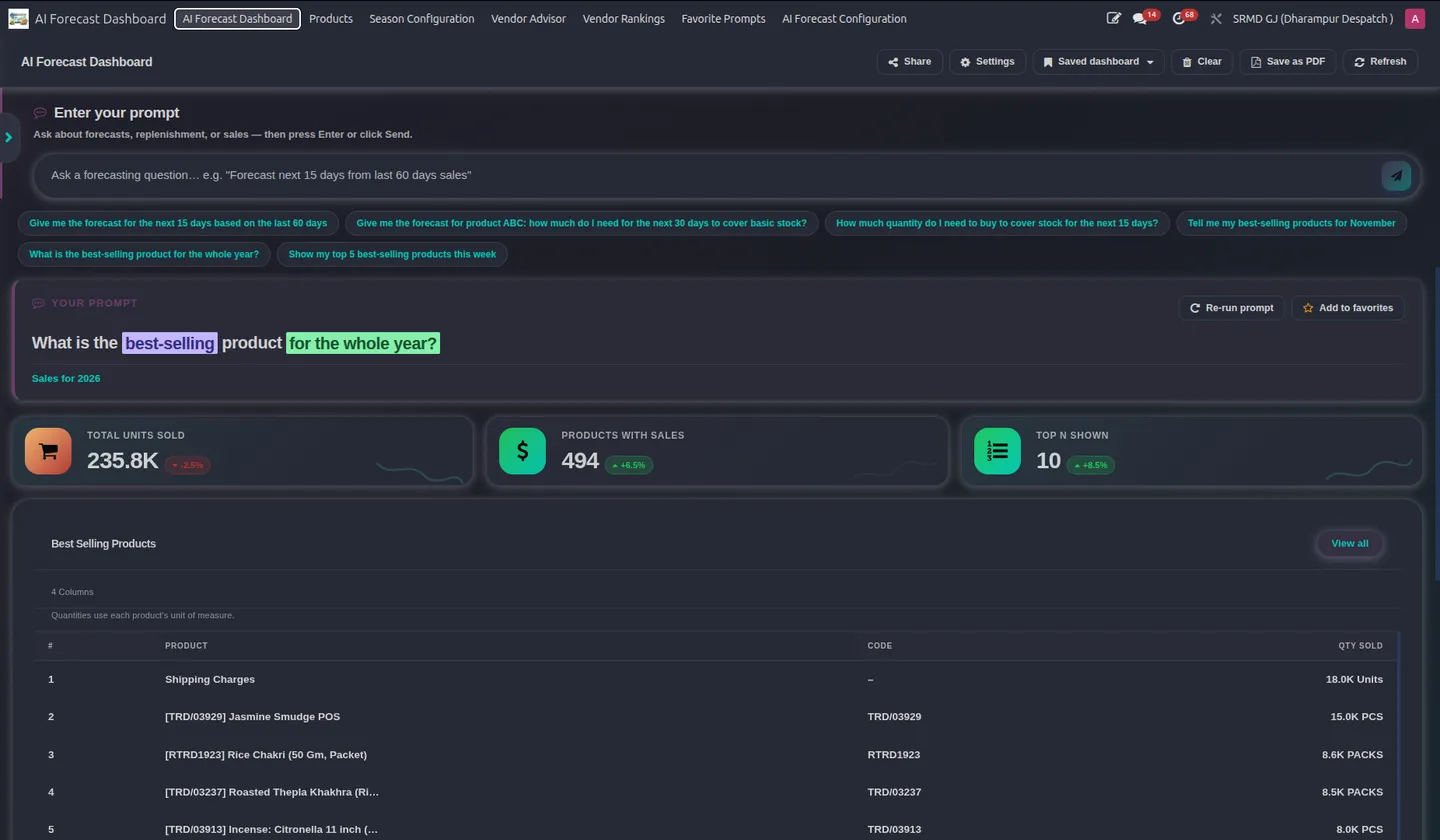Select 'forecast for product ABC' suggestion chip

[582, 223]
